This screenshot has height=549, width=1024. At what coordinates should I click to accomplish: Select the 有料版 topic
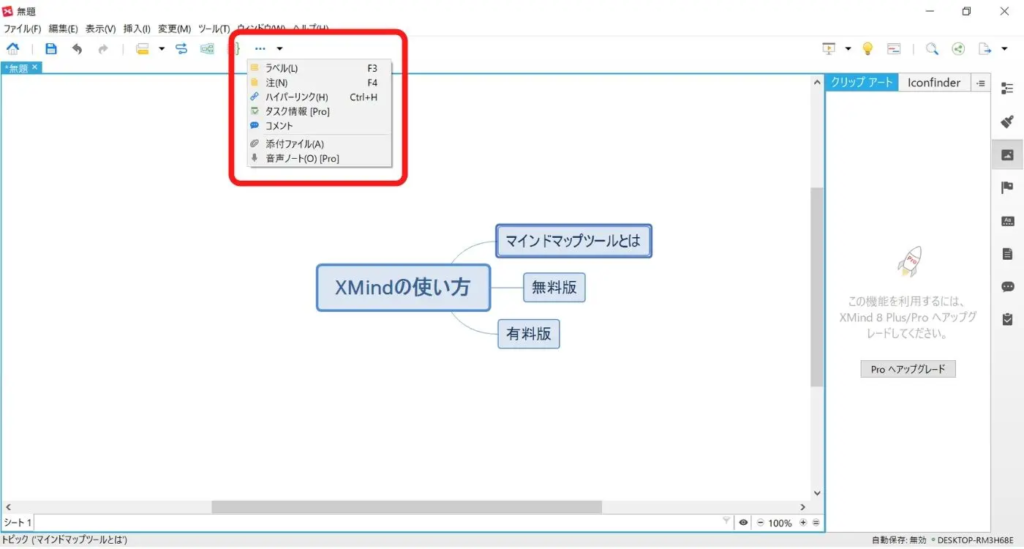click(x=528, y=334)
